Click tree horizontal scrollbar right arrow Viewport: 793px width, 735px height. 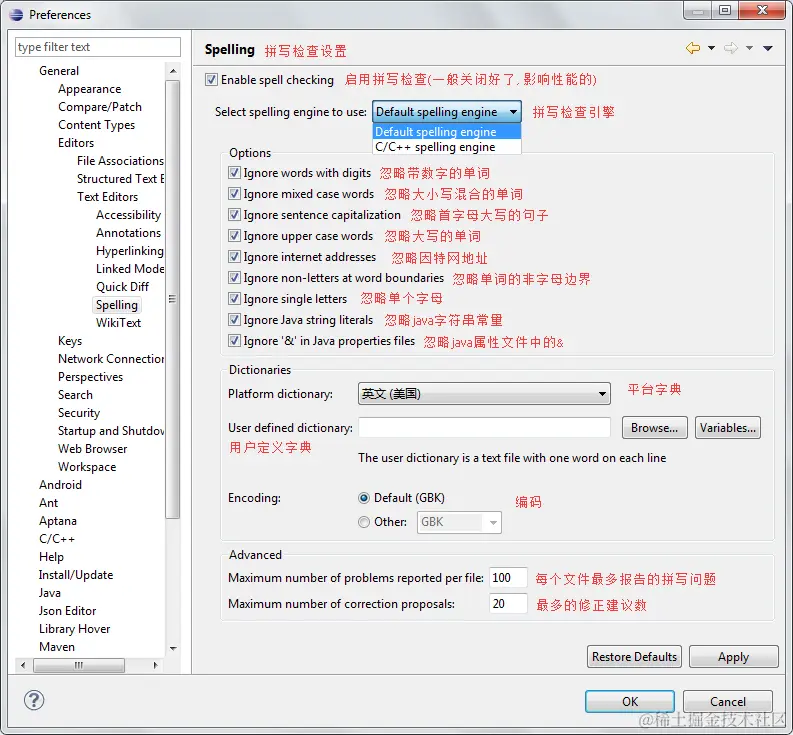click(155, 665)
